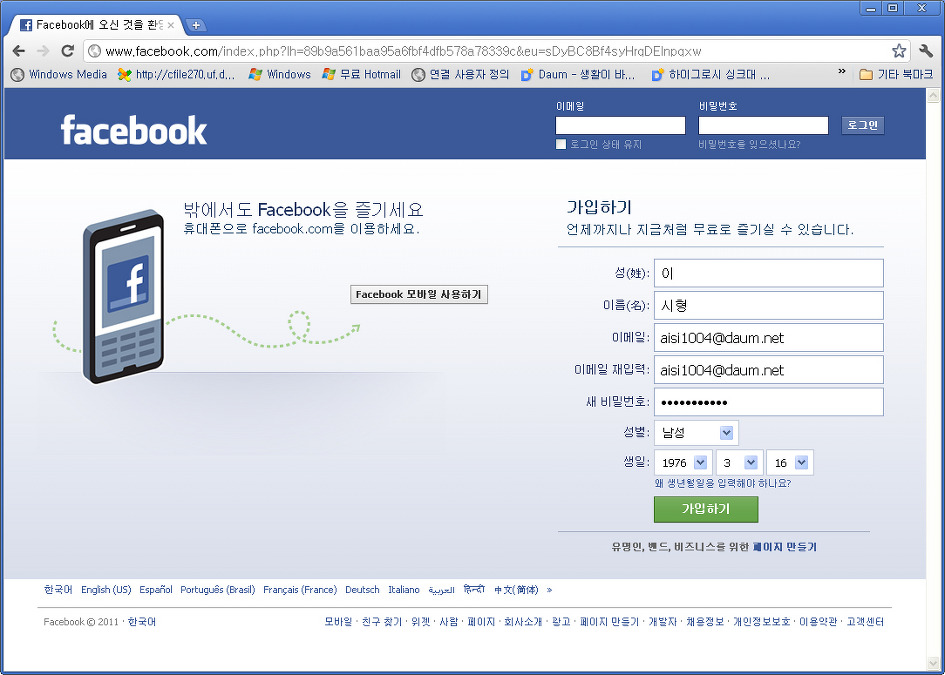Open the 성별 gender dropdown
Image resolution: width=945 pixels, height=675 pixels.
coord(696,433)
